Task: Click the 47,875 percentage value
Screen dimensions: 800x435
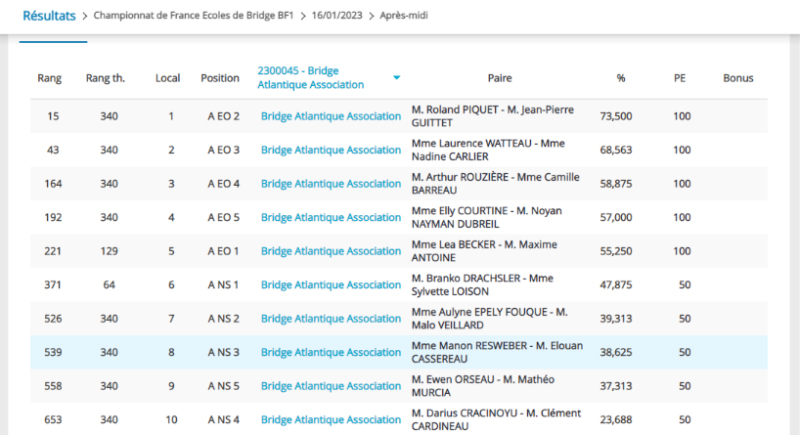Action: tap(616, 285)
